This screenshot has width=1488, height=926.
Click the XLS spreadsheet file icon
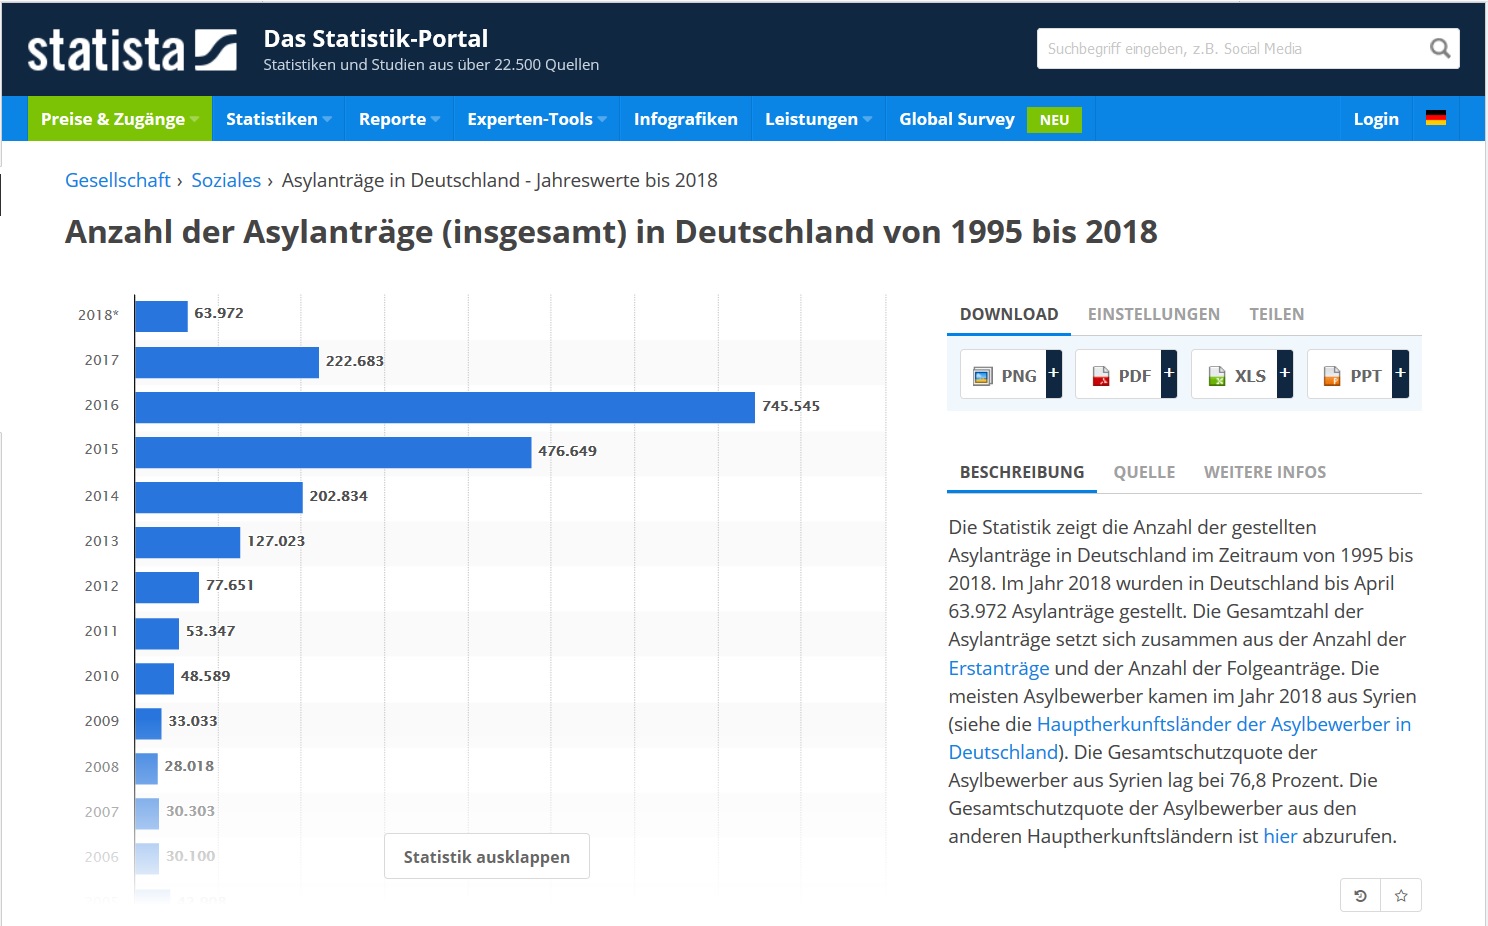point(1216,376)
